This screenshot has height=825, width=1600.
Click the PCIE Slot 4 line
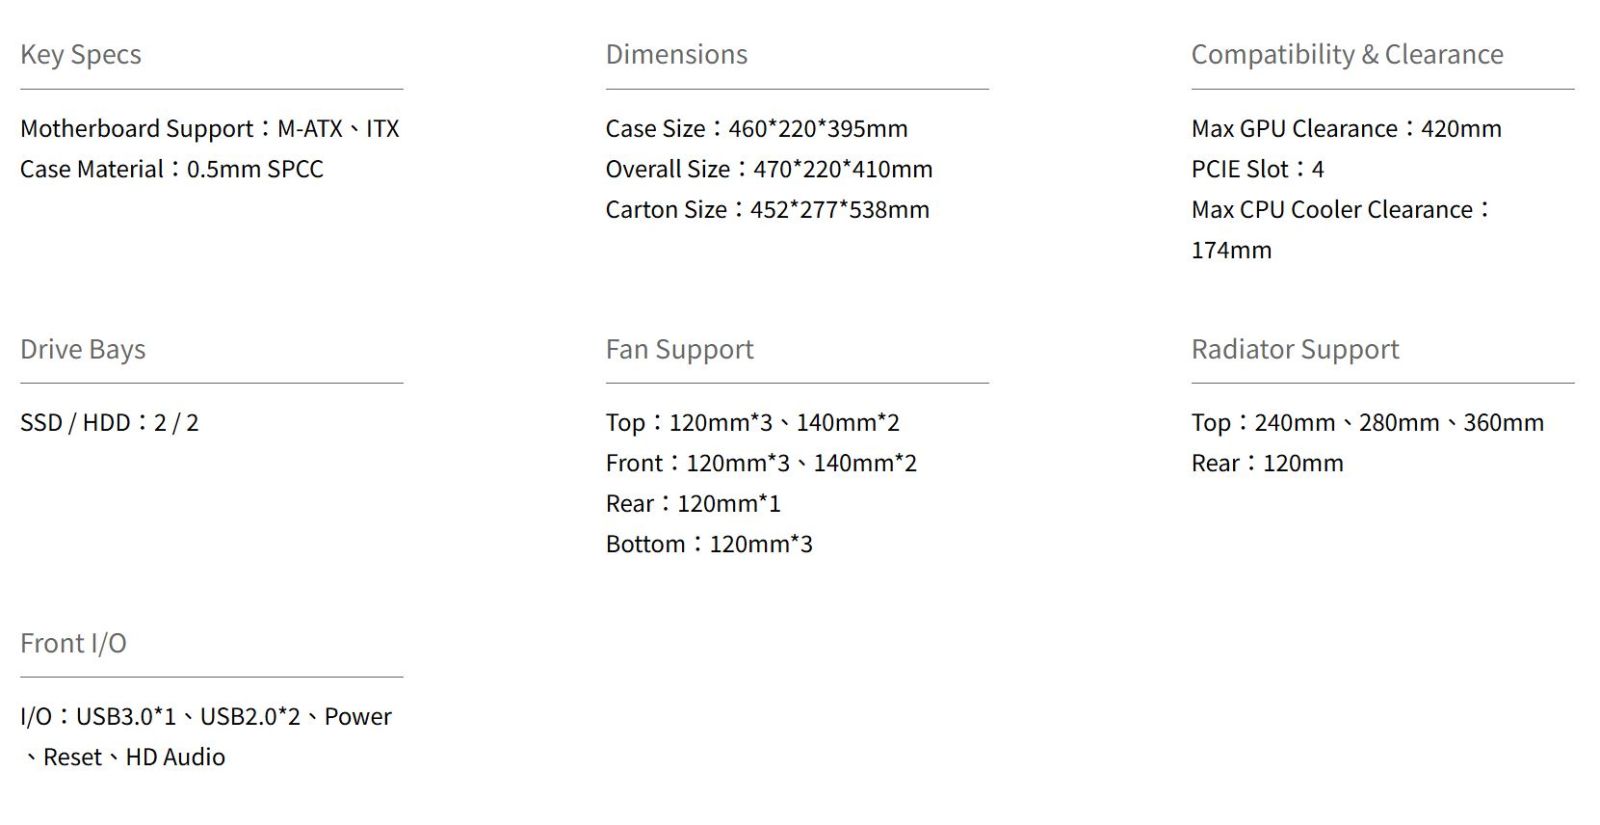(x=1257, y=169)
